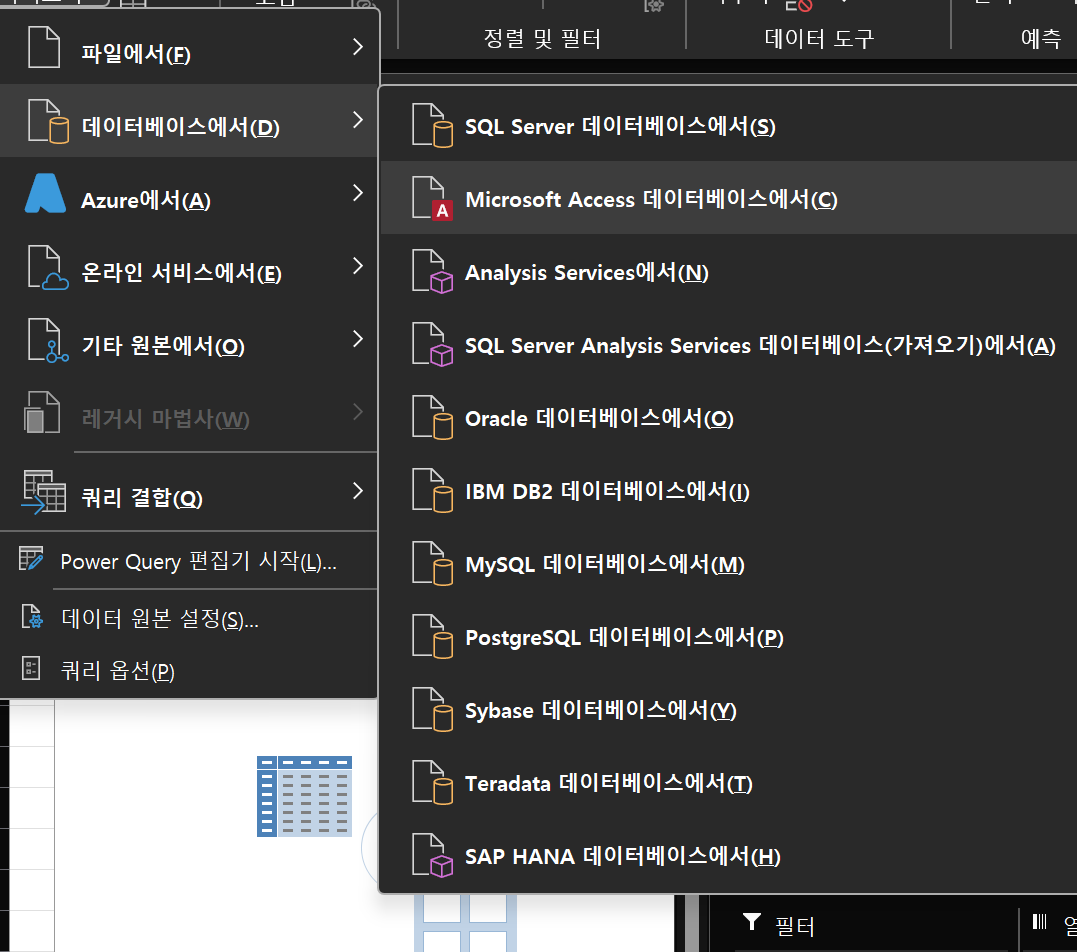Expand the 기타 원본에서 submenu chevron

(358, 340)
